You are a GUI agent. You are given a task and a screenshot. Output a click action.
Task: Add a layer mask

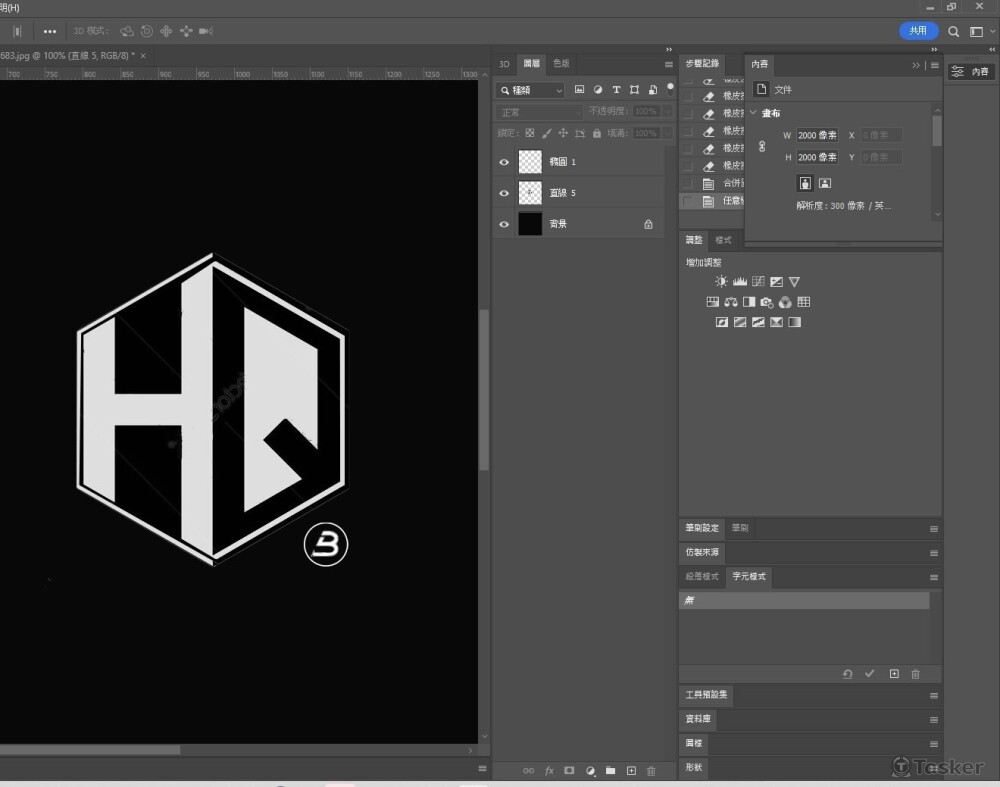point(569,771)
